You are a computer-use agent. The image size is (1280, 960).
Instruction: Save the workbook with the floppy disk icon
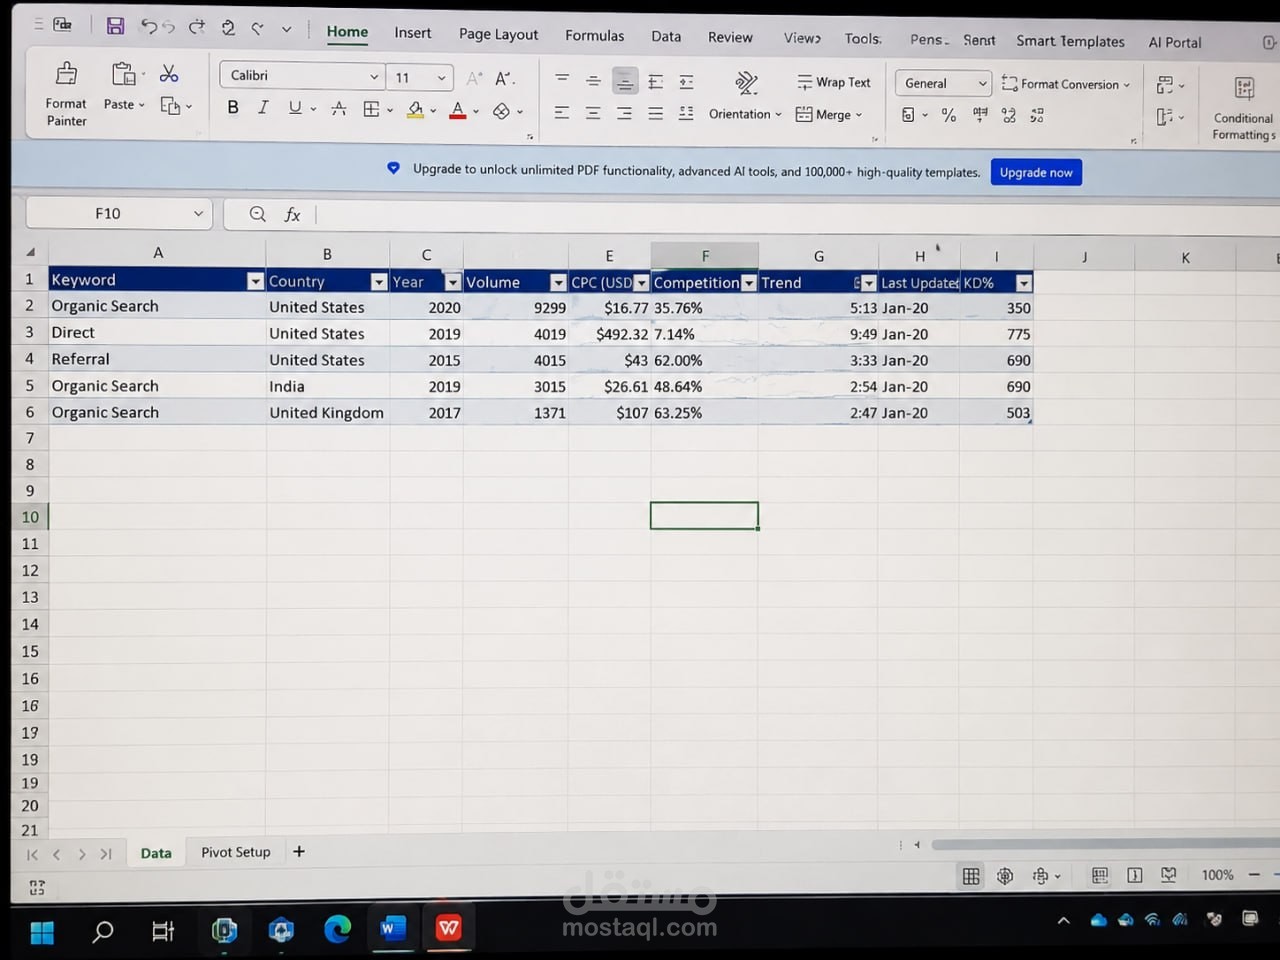click(115, 27)
